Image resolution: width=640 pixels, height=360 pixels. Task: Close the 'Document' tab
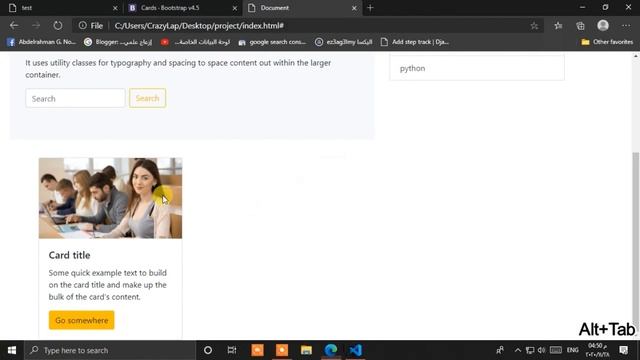click(354, 8)
